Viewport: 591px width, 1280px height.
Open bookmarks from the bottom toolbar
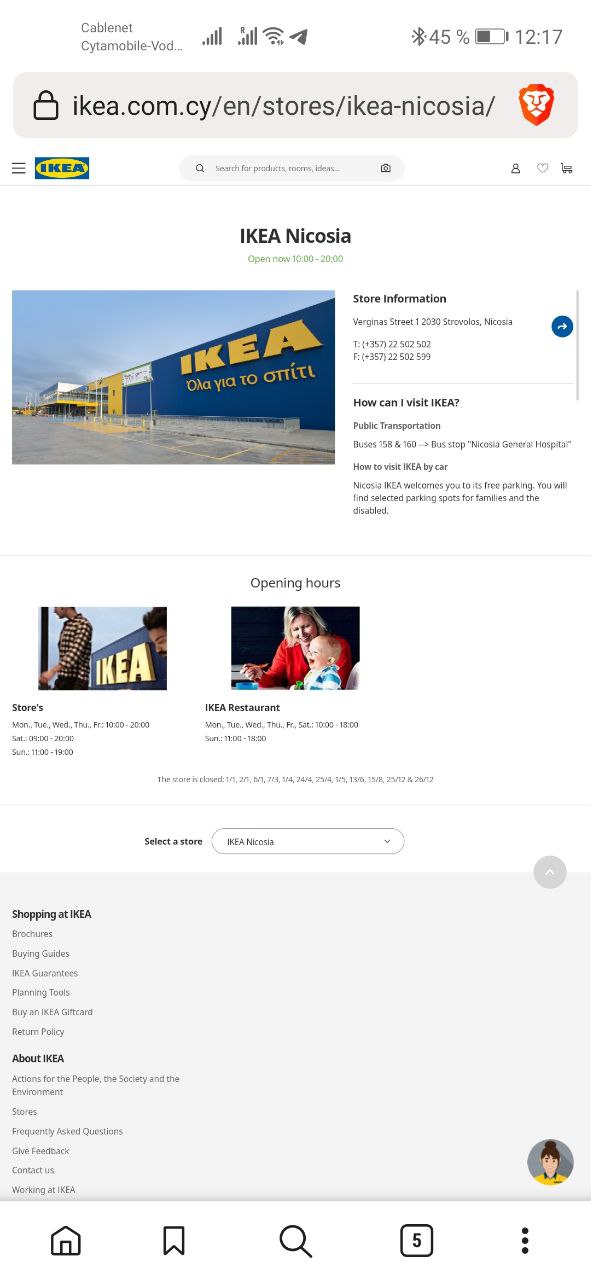[174, 1241]
